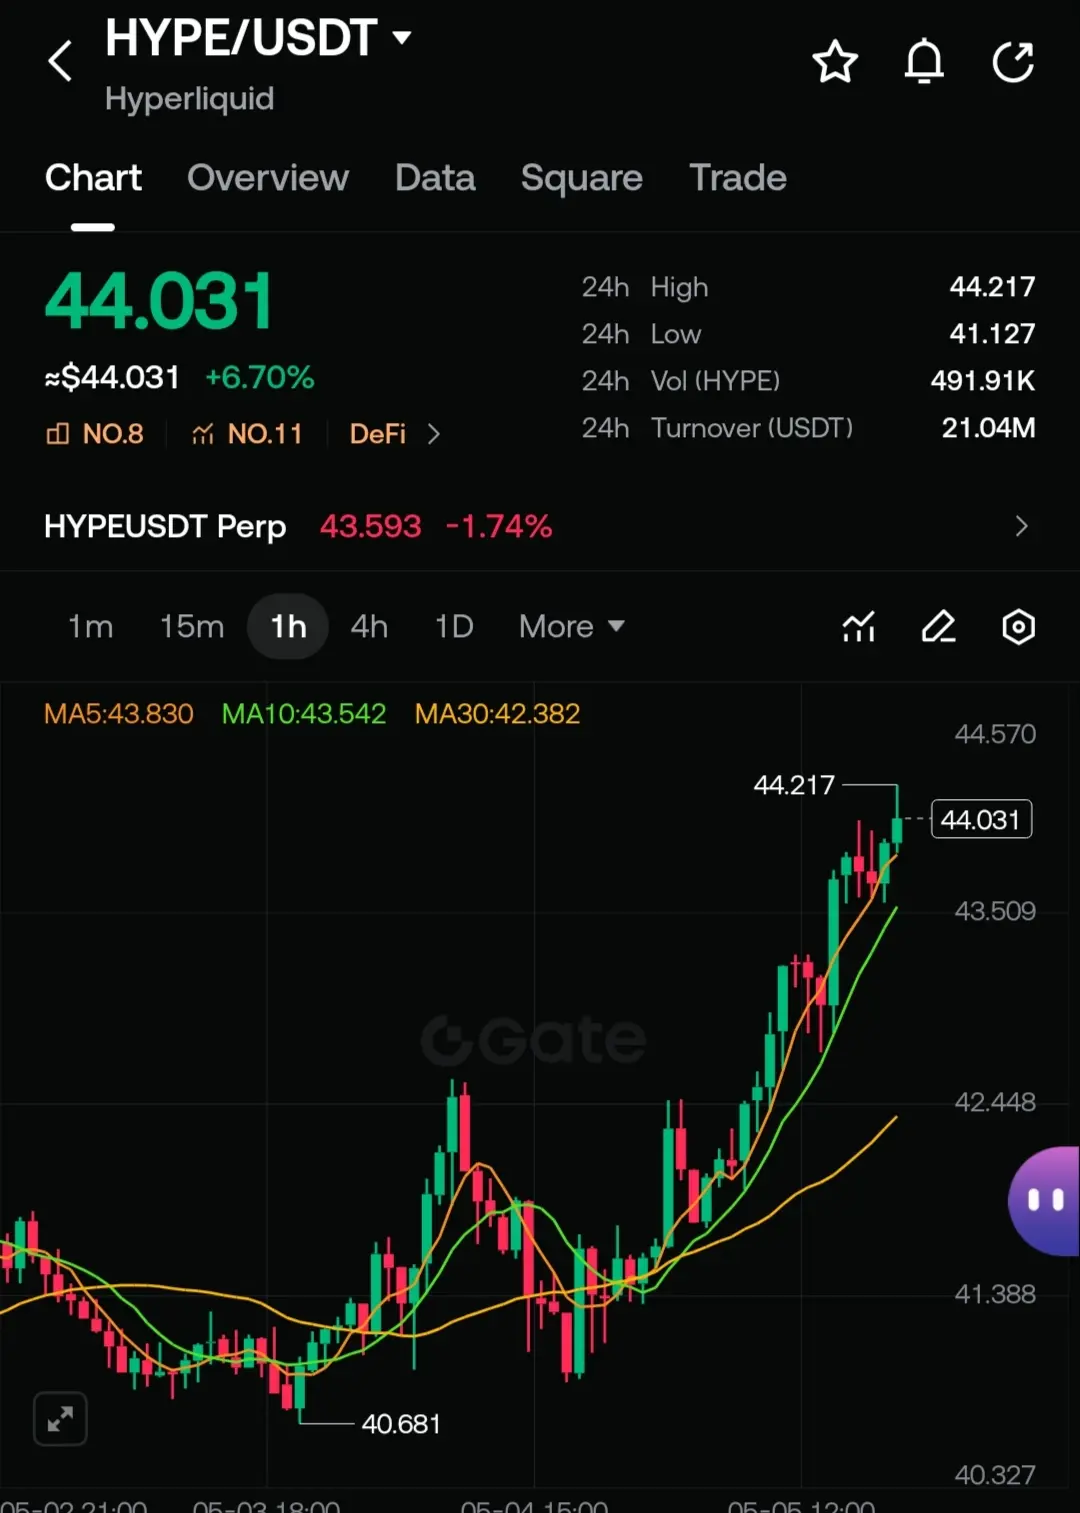Tap the large 44.031 last price
The width and height of the screenshot is (1080, 1513).
(159, 301)
